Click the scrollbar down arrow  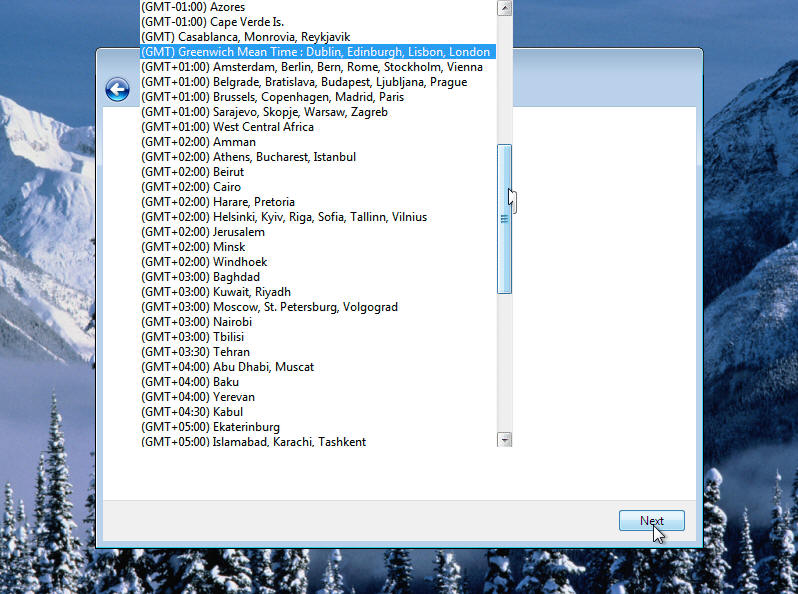click(504, 439)
